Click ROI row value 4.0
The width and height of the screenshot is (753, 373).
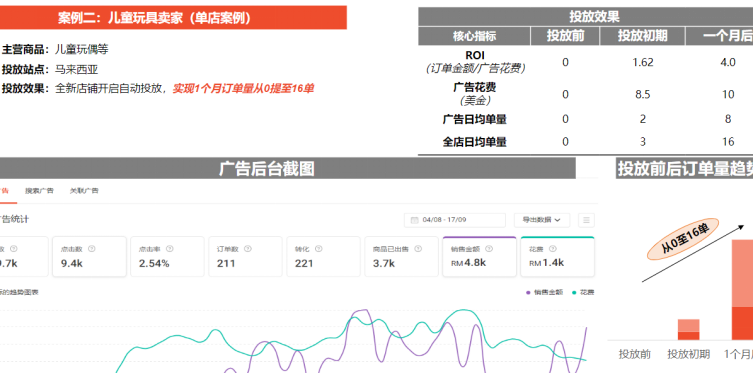click(728, 62)
